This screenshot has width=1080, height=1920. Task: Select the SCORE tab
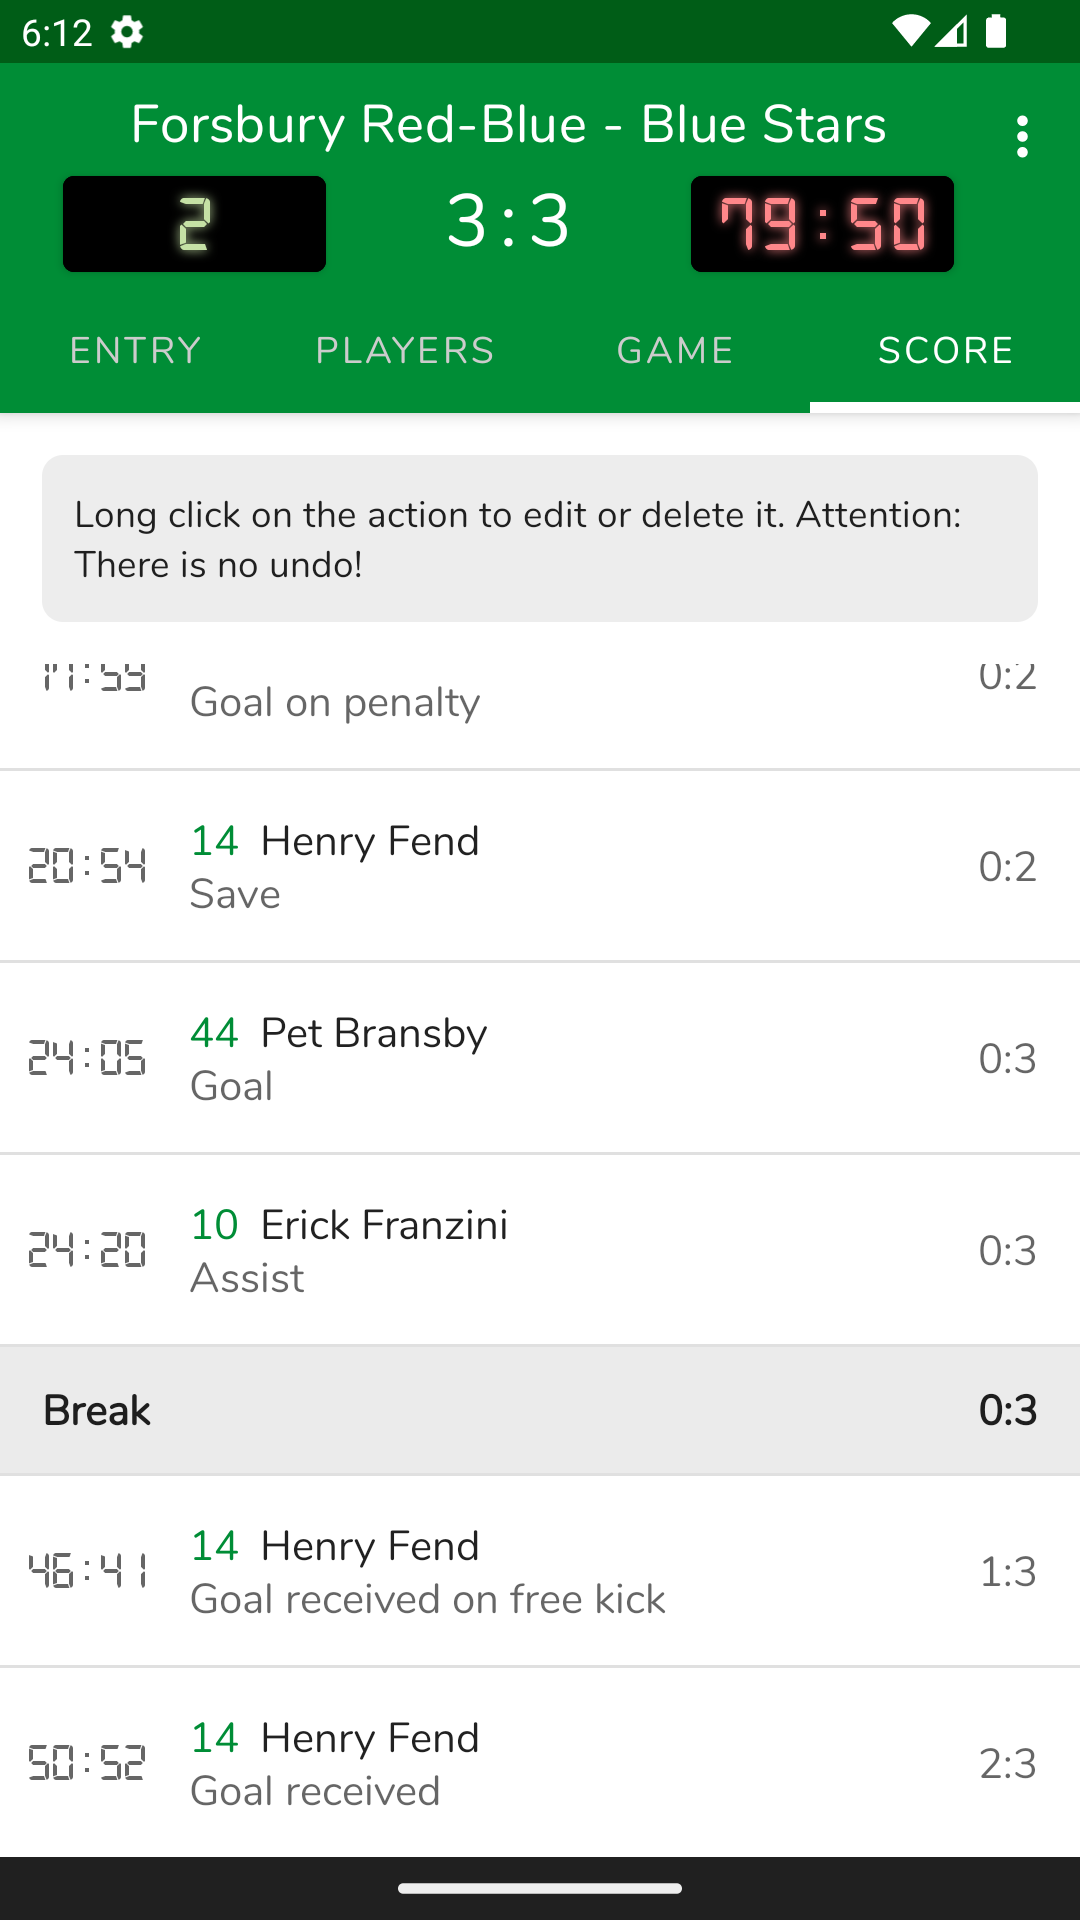coord(945,351)
